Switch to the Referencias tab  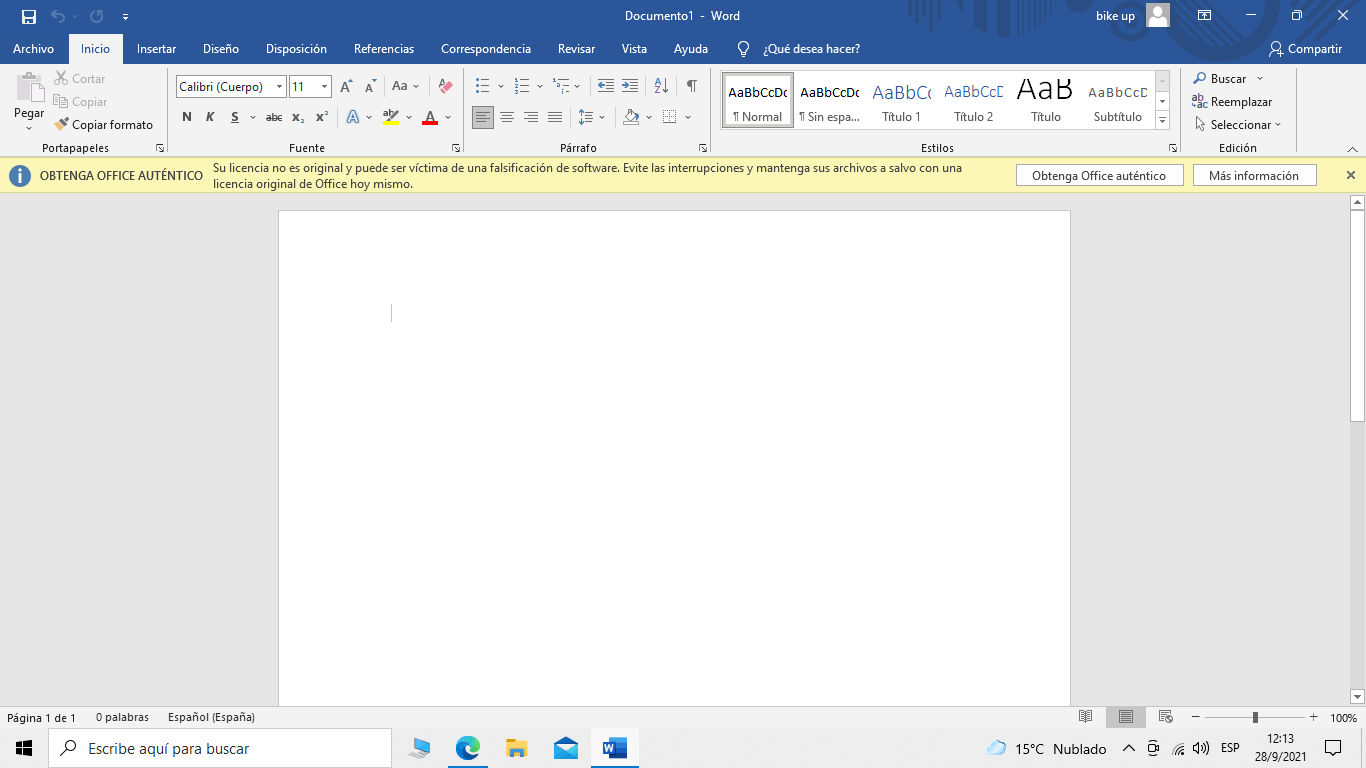tap(384, 49)
